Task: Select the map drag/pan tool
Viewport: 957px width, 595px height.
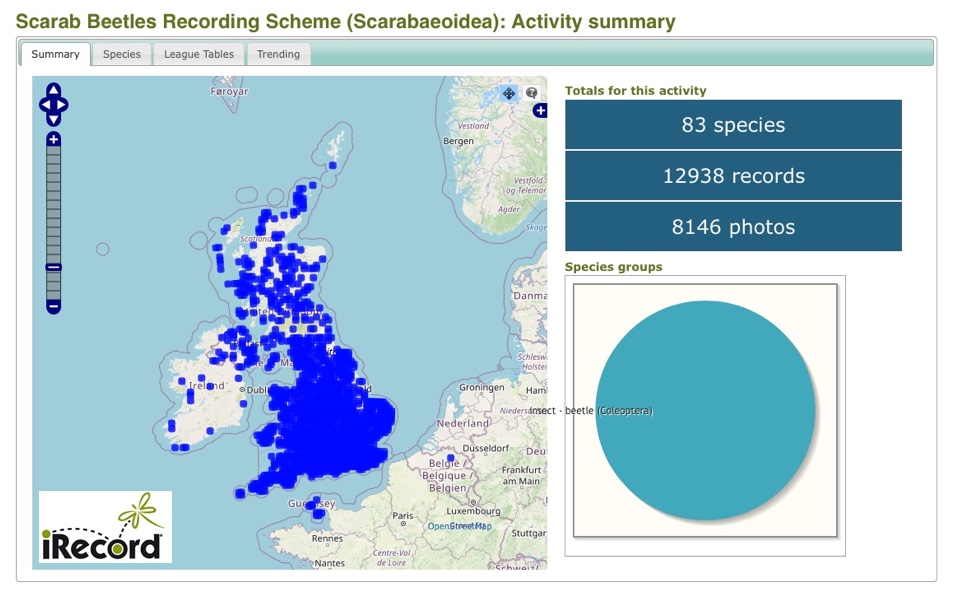Action: [509, 93]
